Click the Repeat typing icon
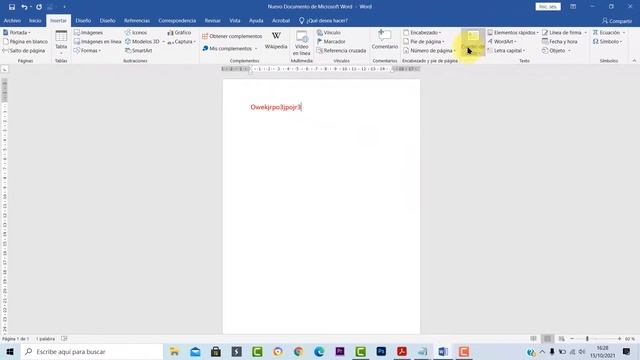 [39, 7]
